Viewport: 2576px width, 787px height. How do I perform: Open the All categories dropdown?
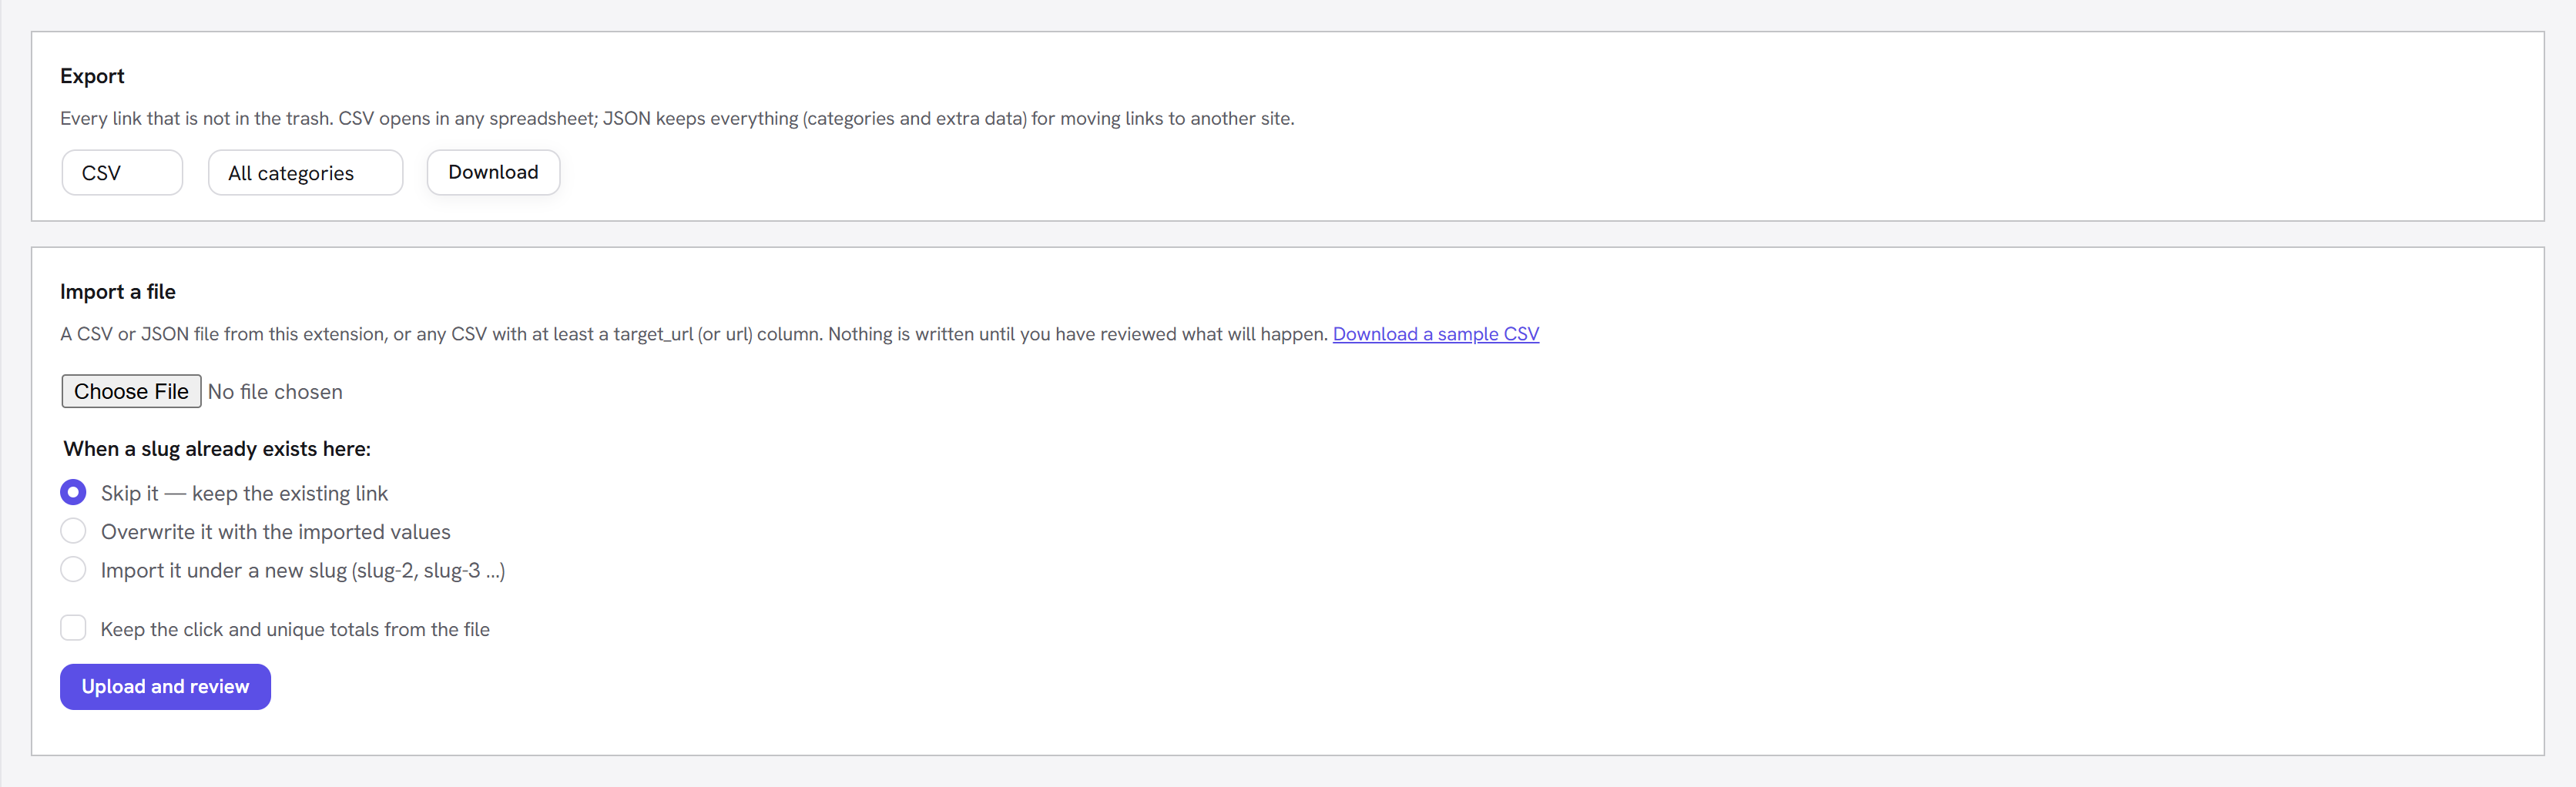[305, 173]
